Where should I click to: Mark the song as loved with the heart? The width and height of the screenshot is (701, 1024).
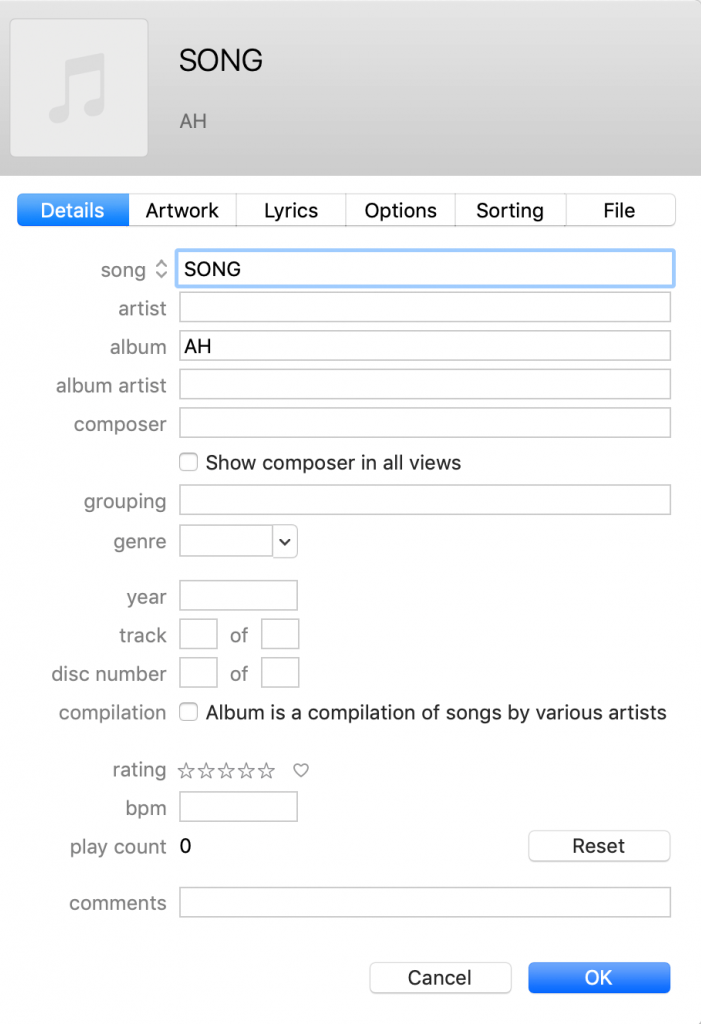299,770
